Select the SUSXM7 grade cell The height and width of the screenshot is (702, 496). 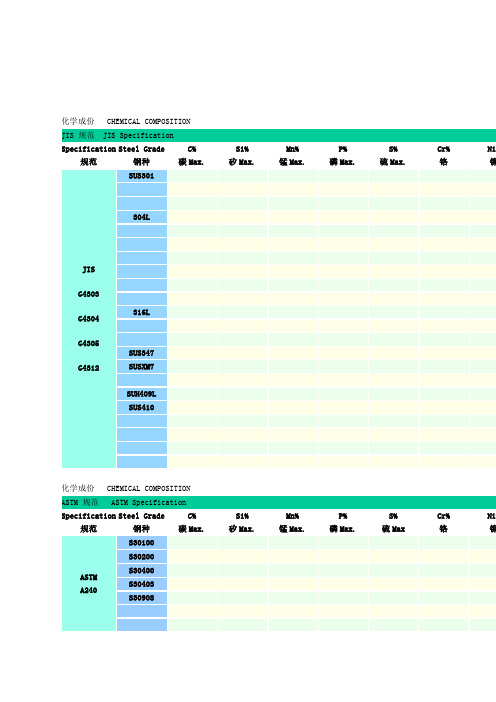pos(142,367)
